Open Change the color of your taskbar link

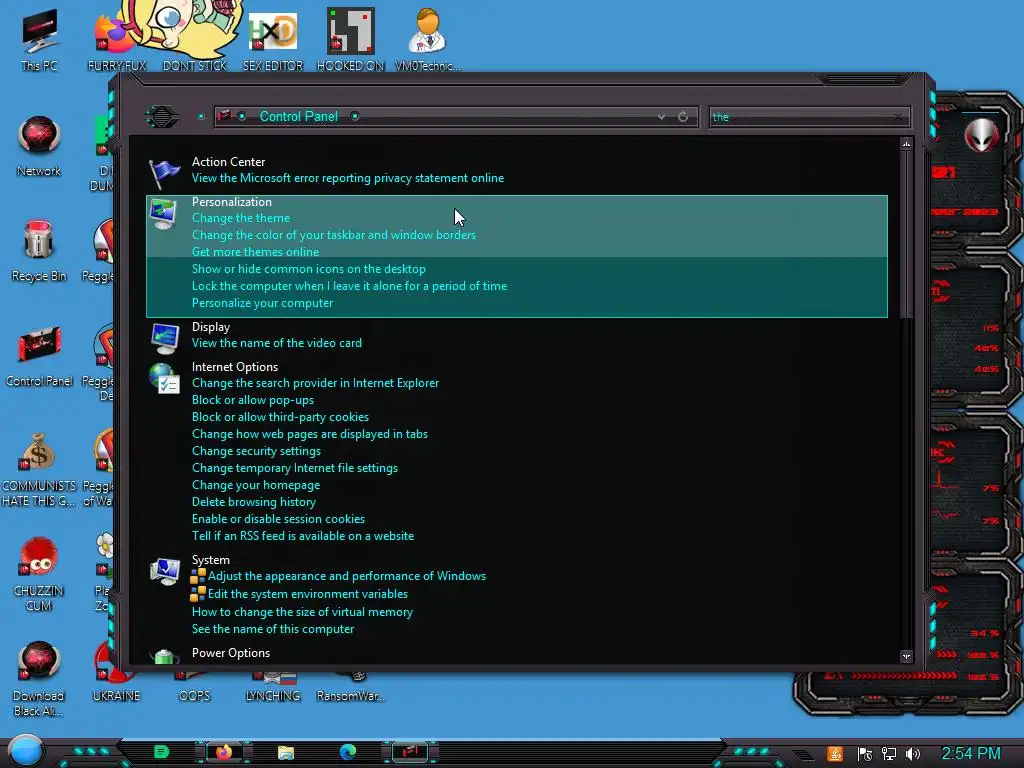(334, 235)
